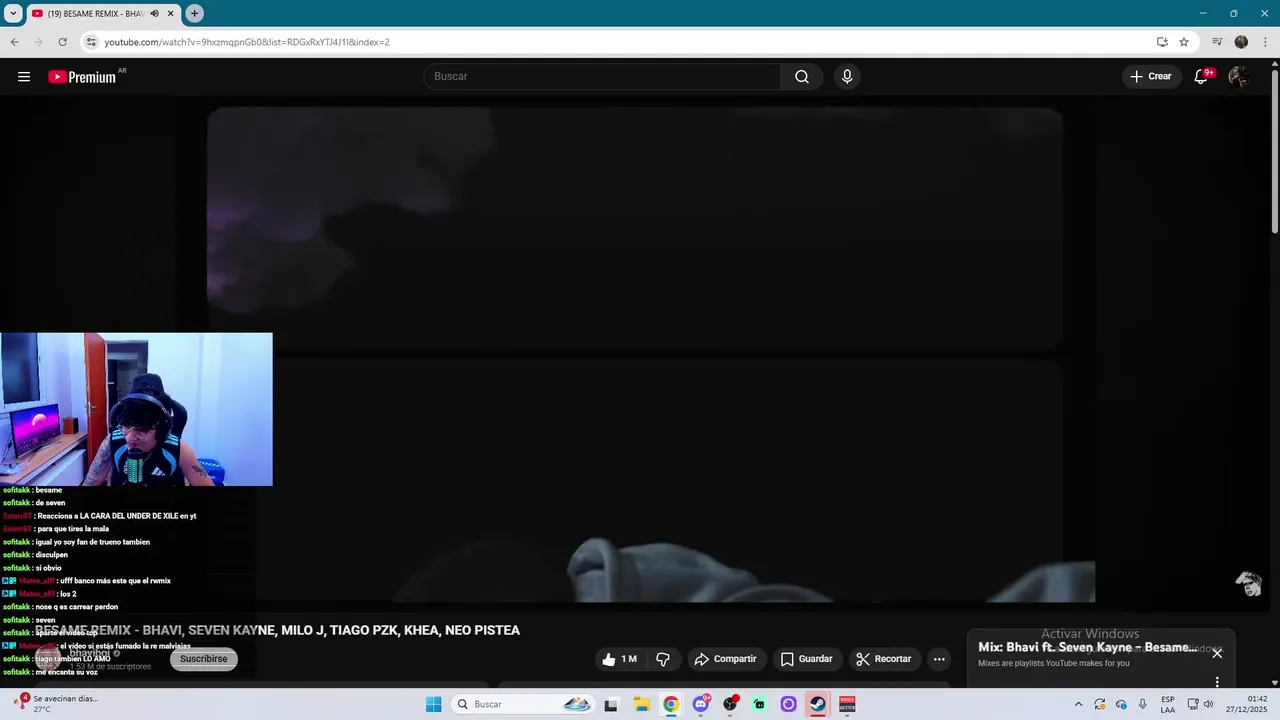Image resolution: width=1280 pixels, height=720 pixels.
Task: Open Task View on the taskbar
Action: tap(611, 704)
